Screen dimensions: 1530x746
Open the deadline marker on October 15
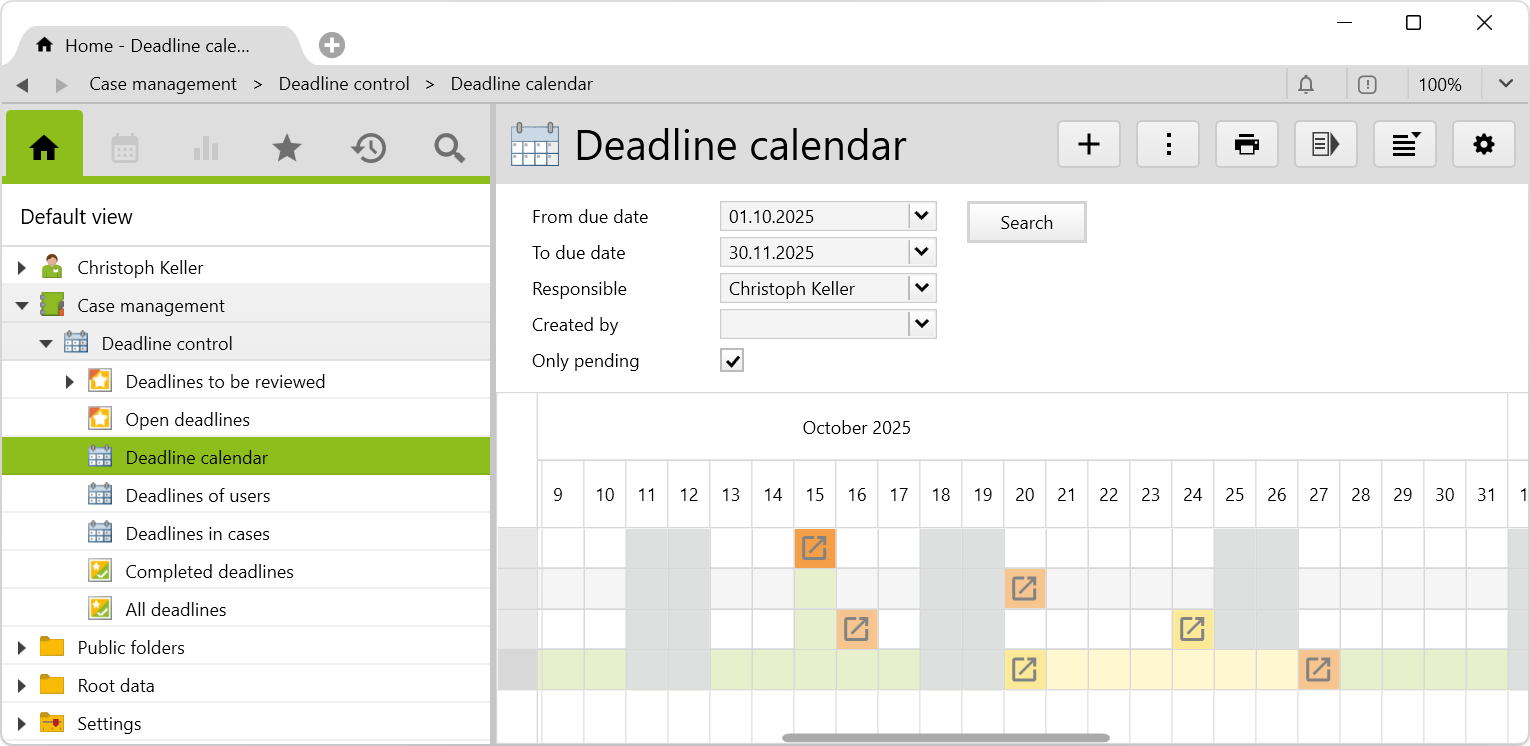[815, 548]
